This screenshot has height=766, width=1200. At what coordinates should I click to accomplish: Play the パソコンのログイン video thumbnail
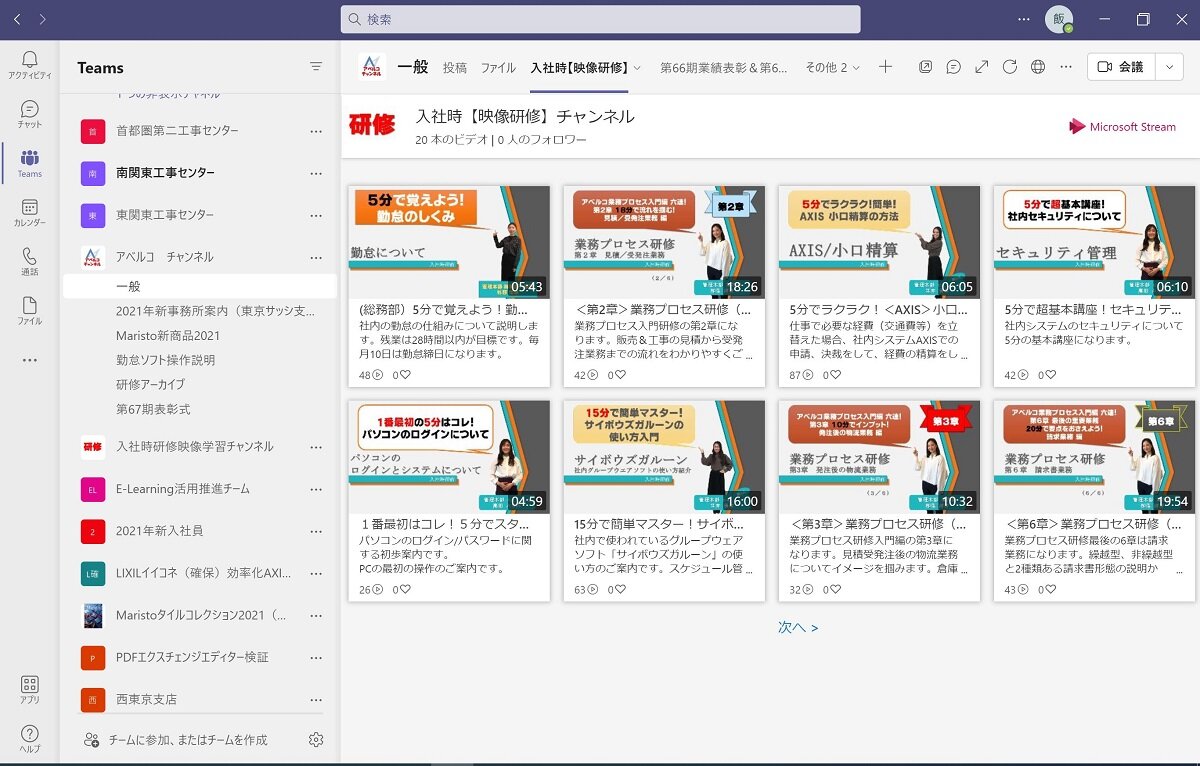449,457
